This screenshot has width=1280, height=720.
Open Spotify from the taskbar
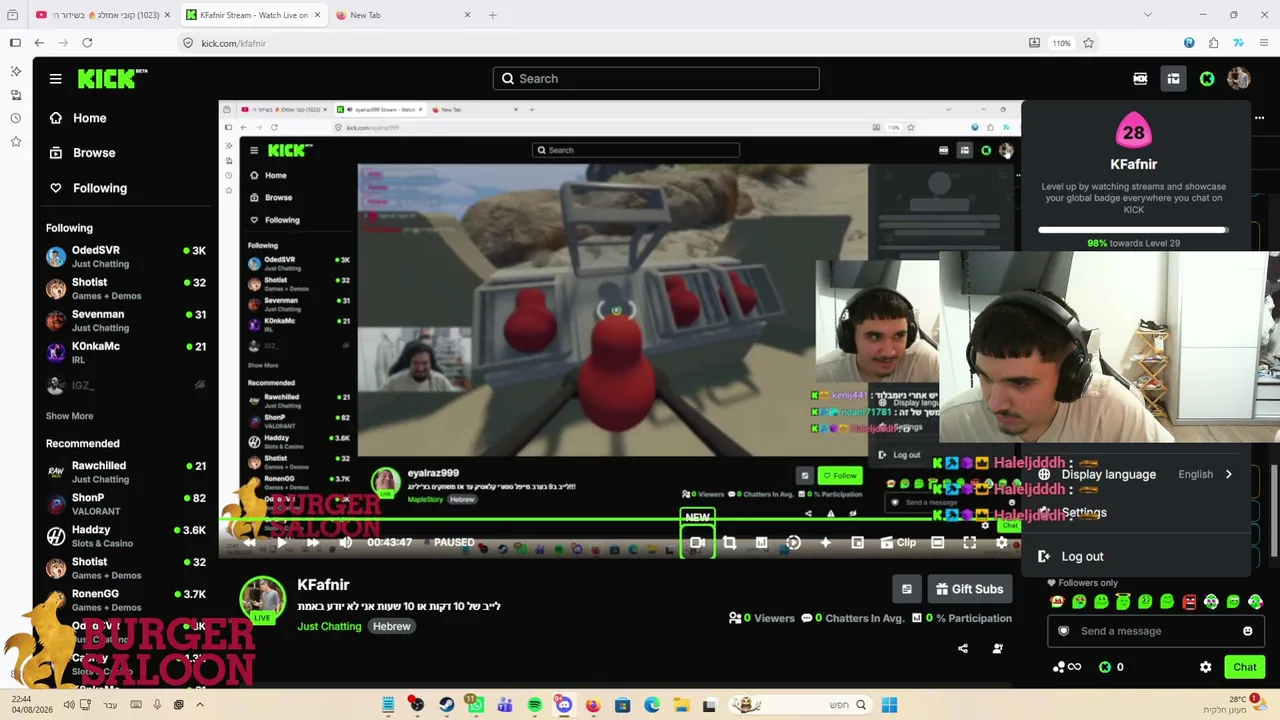535,705
